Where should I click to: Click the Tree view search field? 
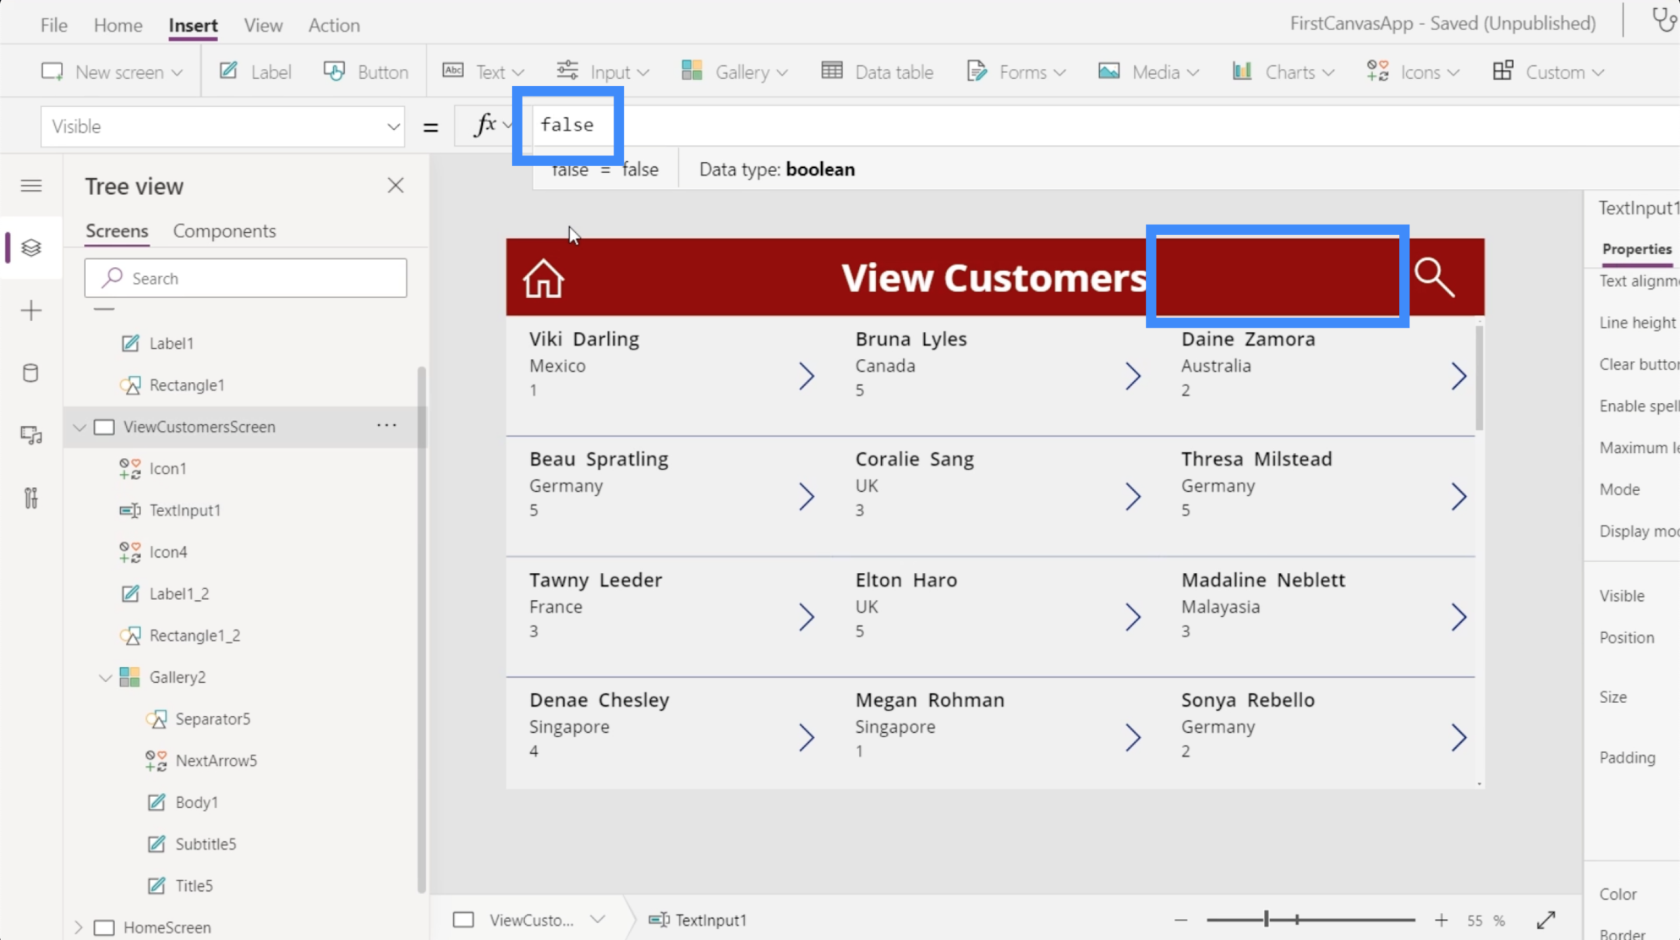[246, 278]
